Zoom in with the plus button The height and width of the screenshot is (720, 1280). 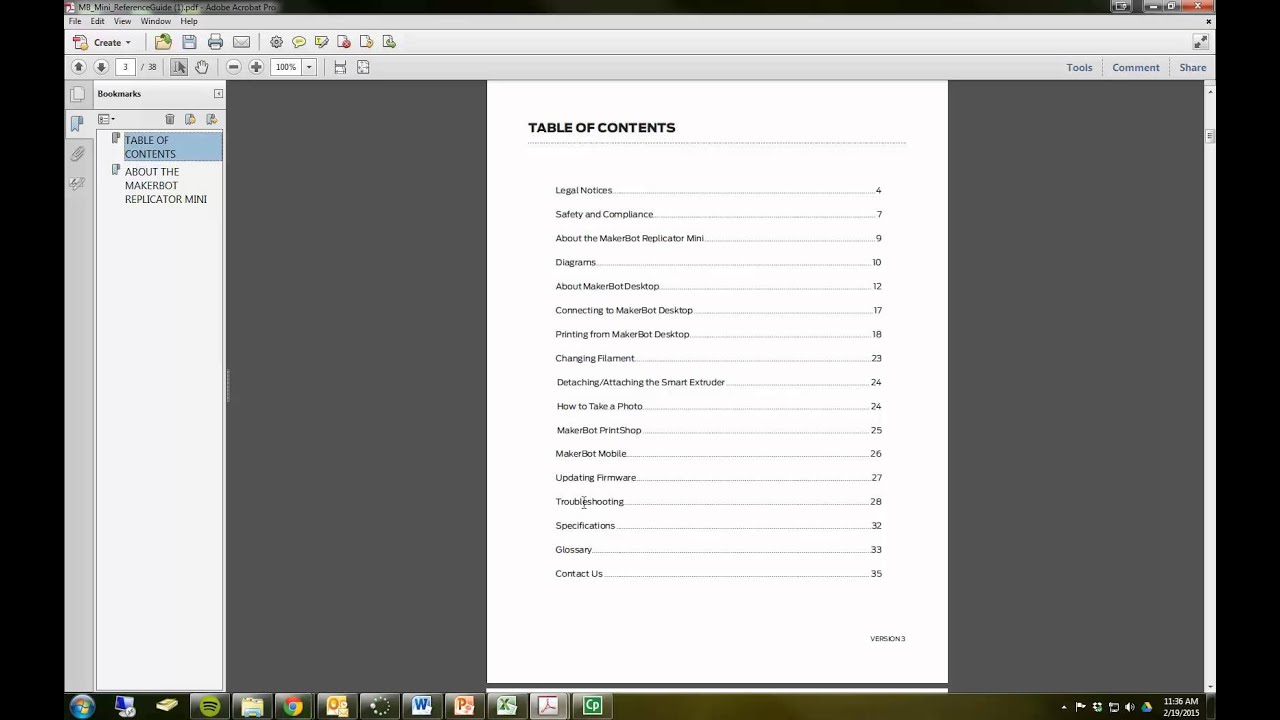click(x=256, y=67)
